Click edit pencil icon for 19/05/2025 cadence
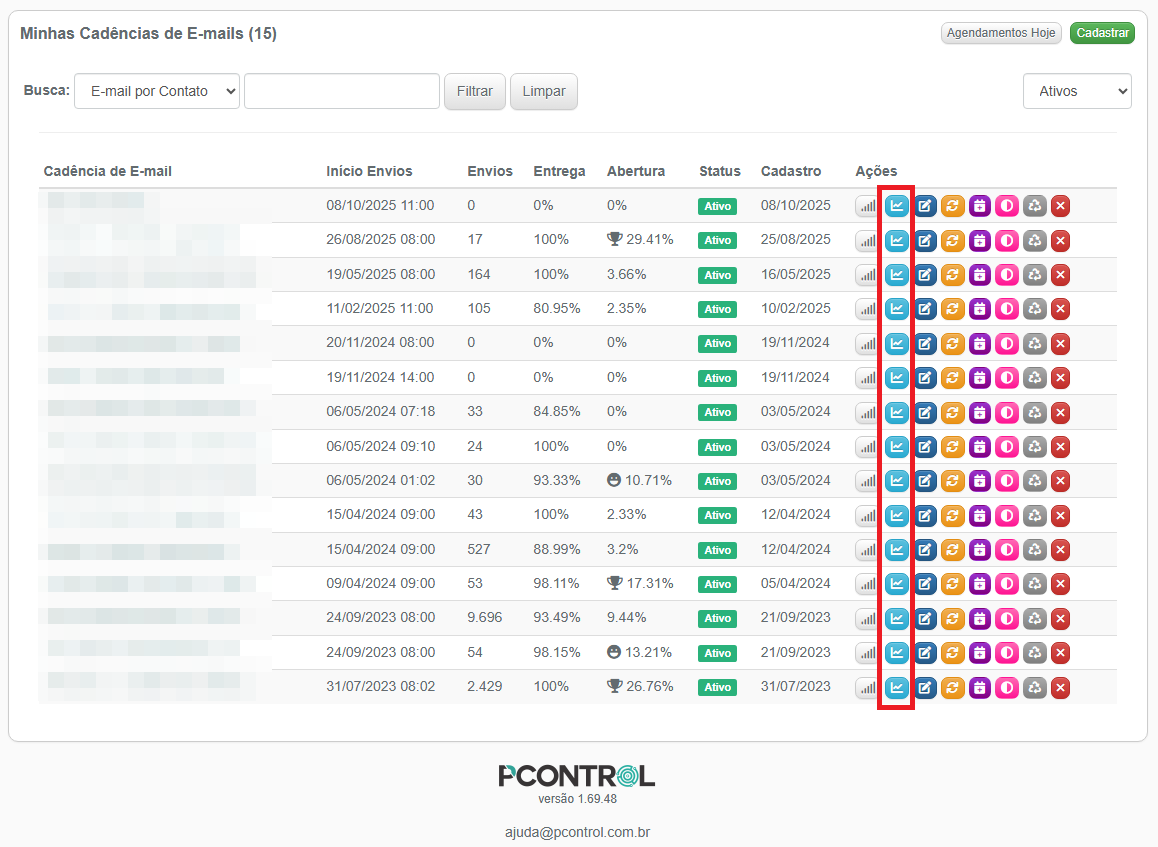Viewport: 1158px width, 847px height. (925, 275)
